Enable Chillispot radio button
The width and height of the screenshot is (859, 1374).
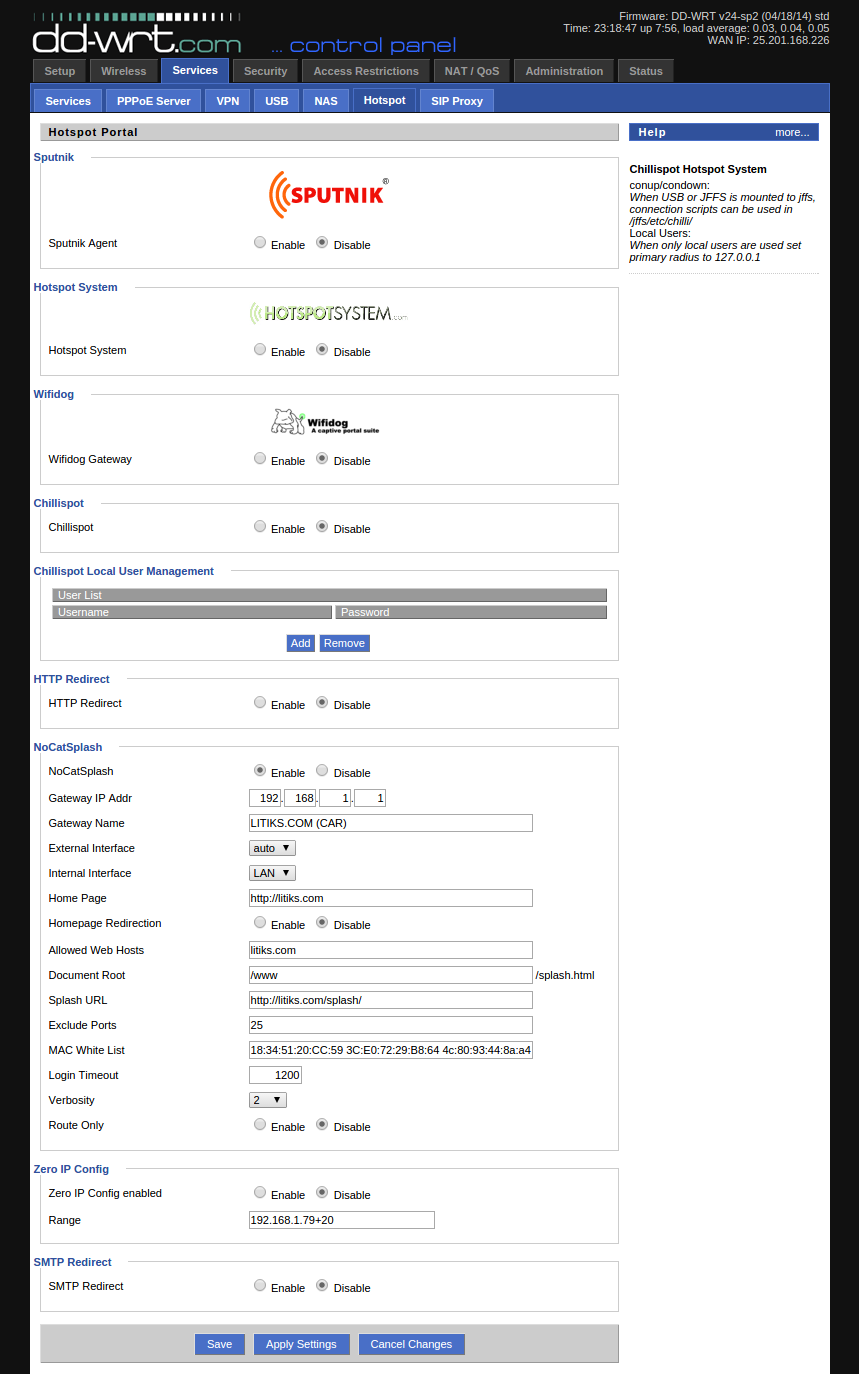point(260,526)
